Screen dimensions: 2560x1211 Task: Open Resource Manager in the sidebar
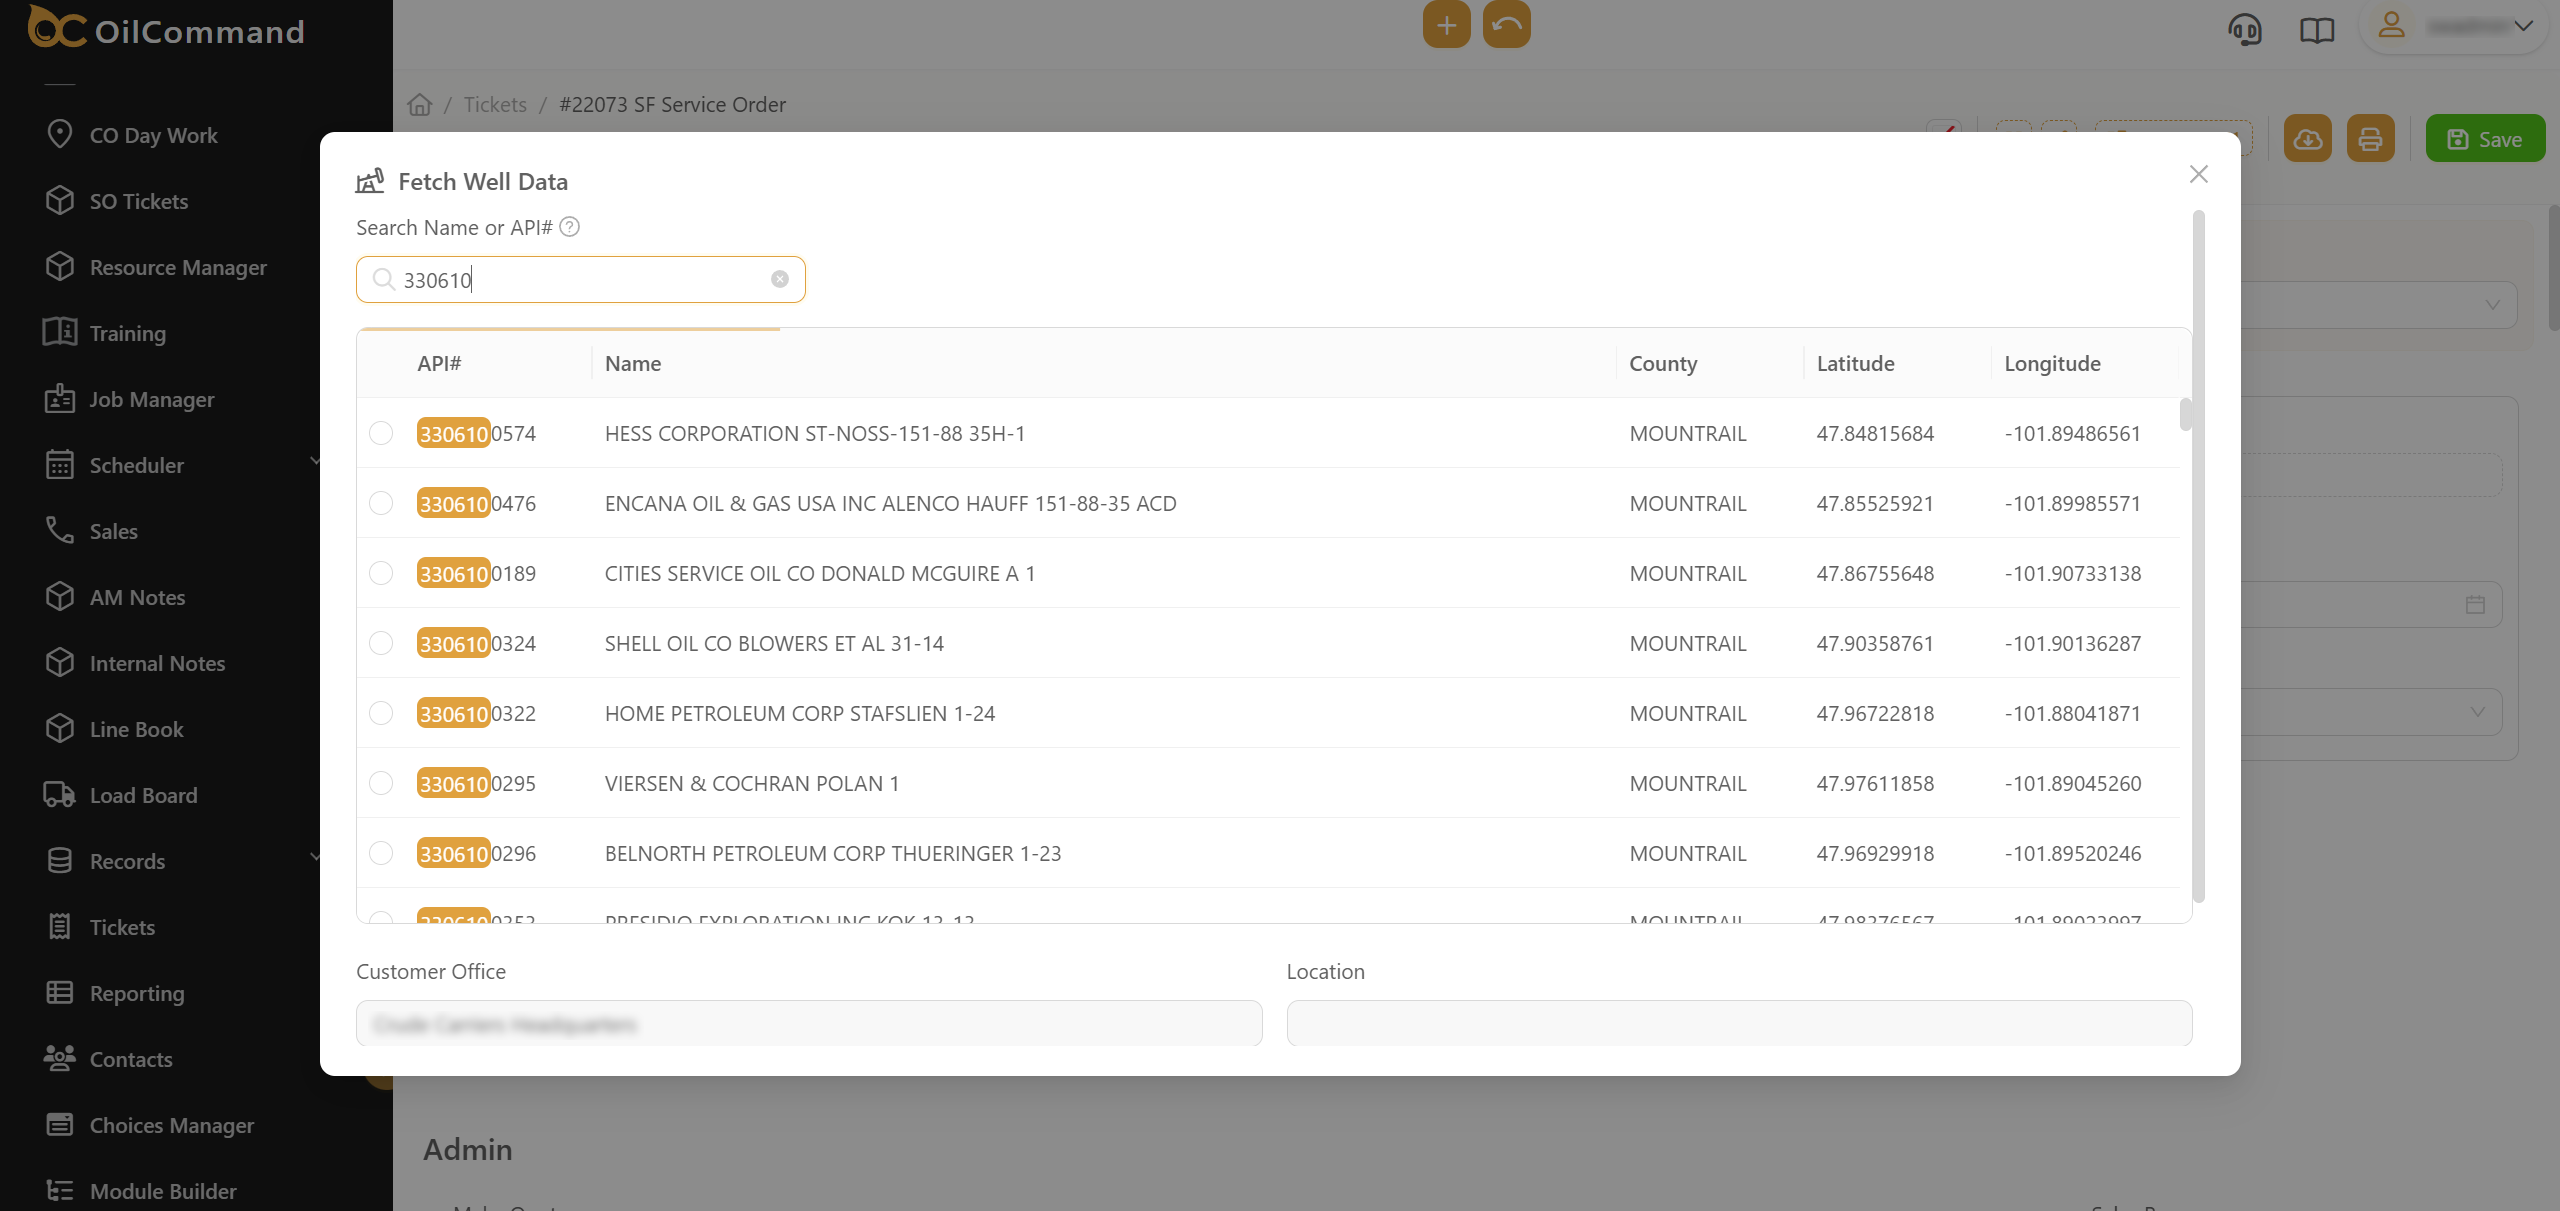(x=178, y=267)
